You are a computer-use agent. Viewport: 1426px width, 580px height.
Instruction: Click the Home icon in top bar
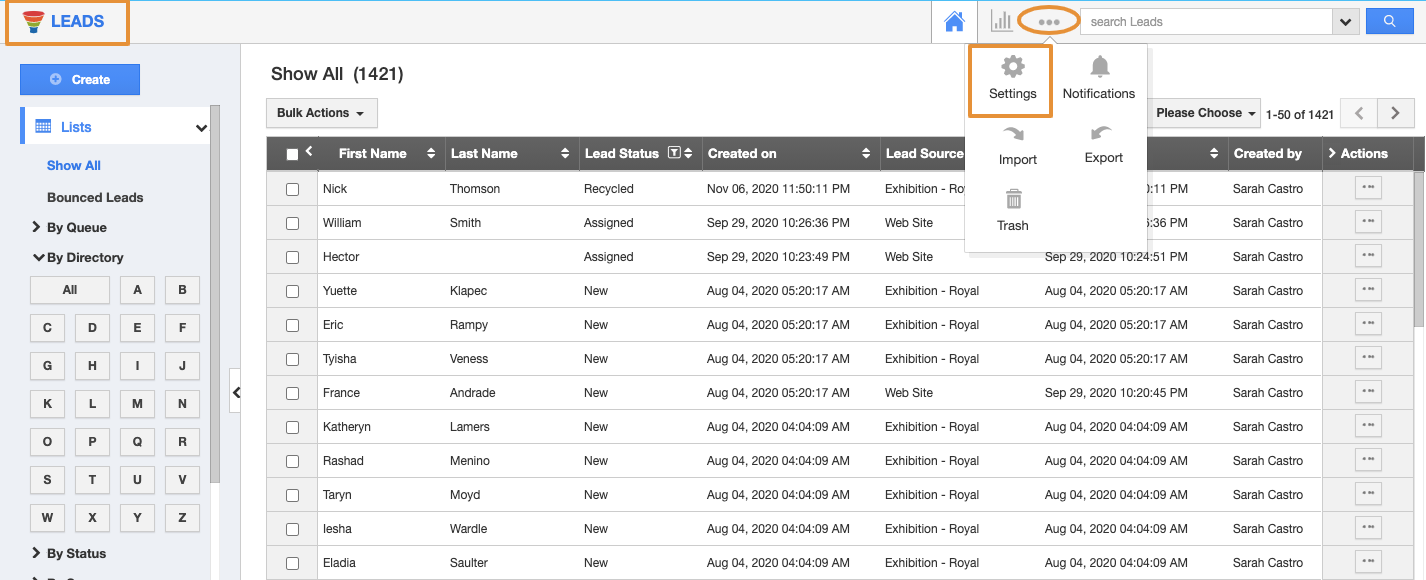point(954,22)
